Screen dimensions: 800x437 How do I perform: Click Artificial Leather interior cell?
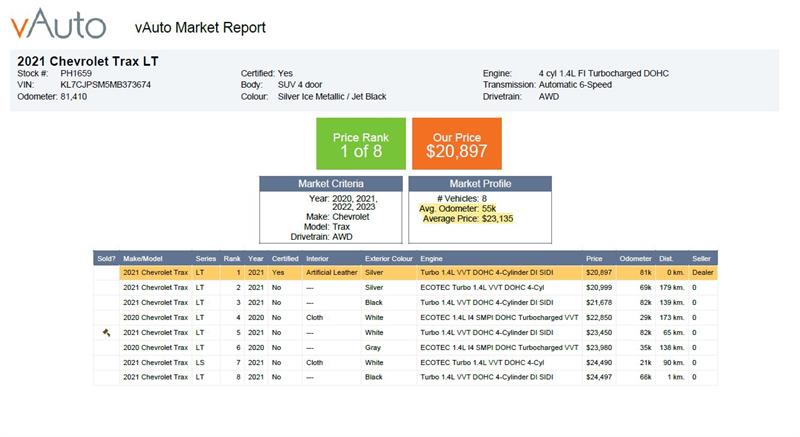pyautogui.click(x=332, y=273)
